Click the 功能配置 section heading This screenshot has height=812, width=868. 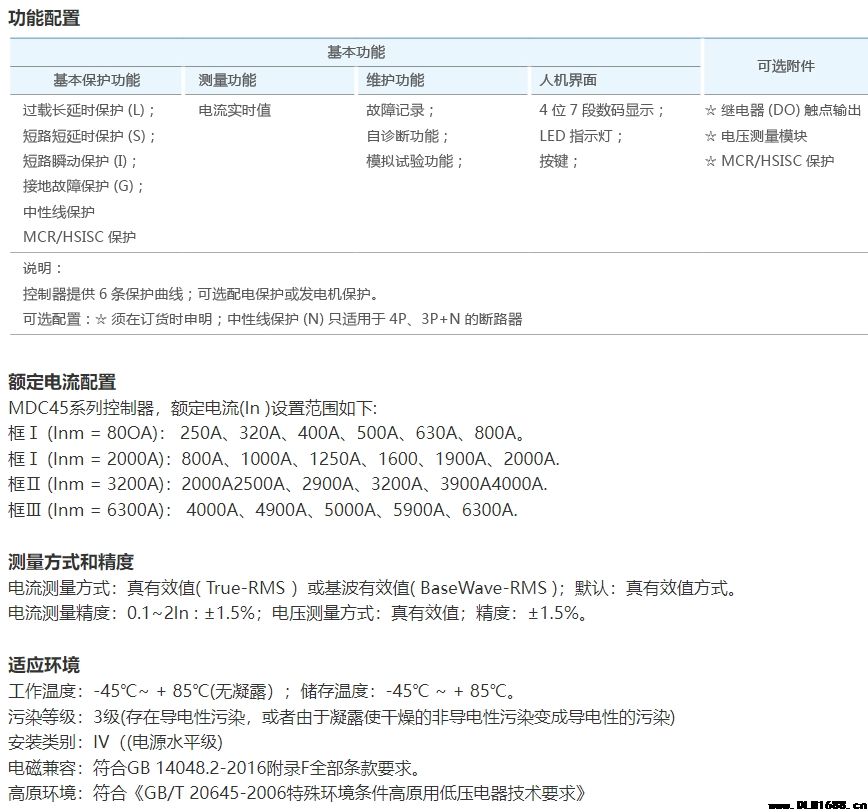point(44,18)
